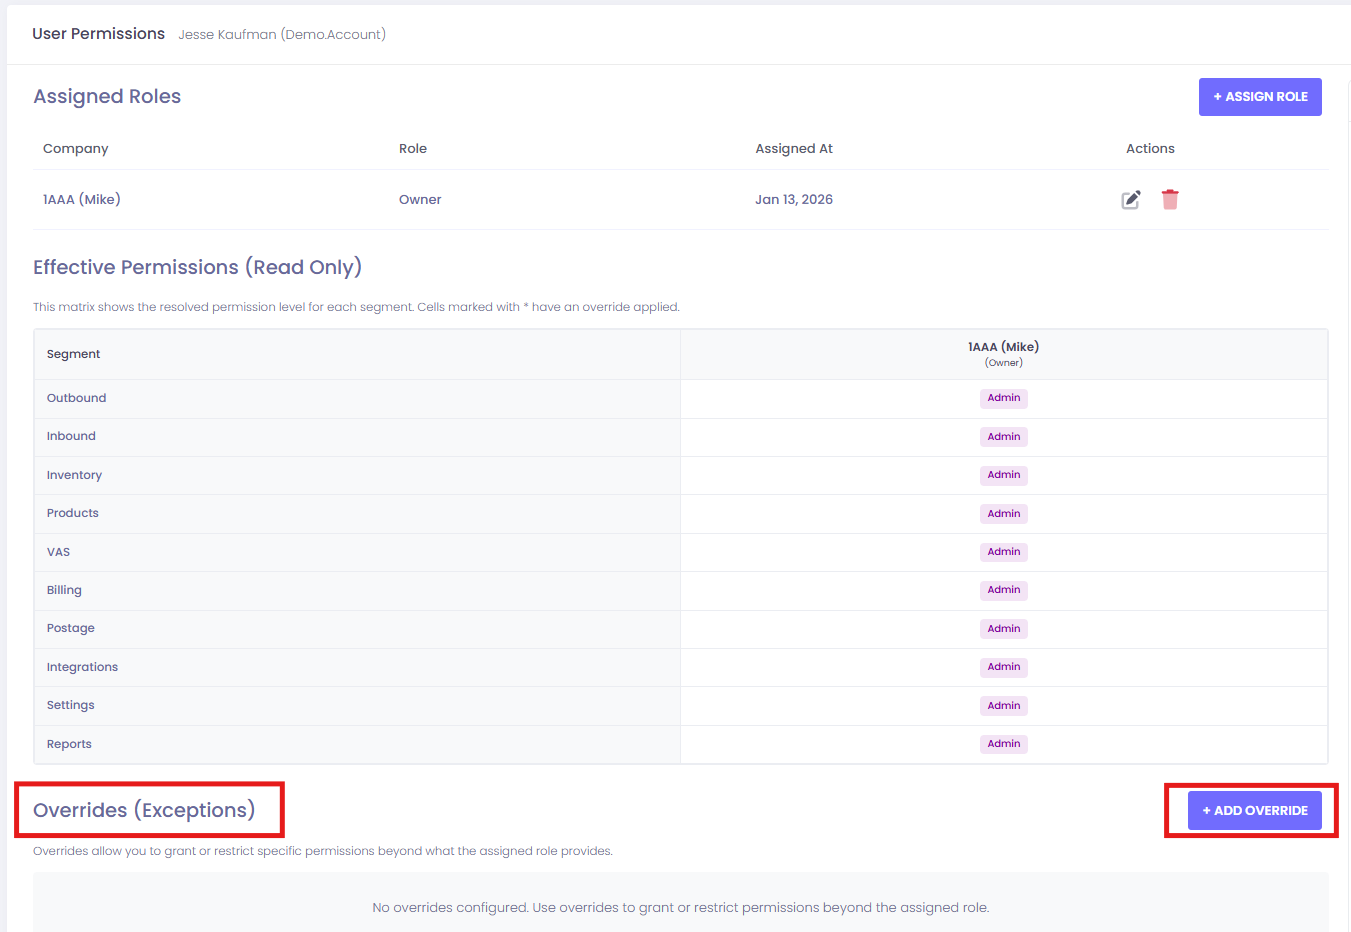Select the Billing Admin badge
The width and height of the screenshot is (1351, 932).
(1003, 590)
